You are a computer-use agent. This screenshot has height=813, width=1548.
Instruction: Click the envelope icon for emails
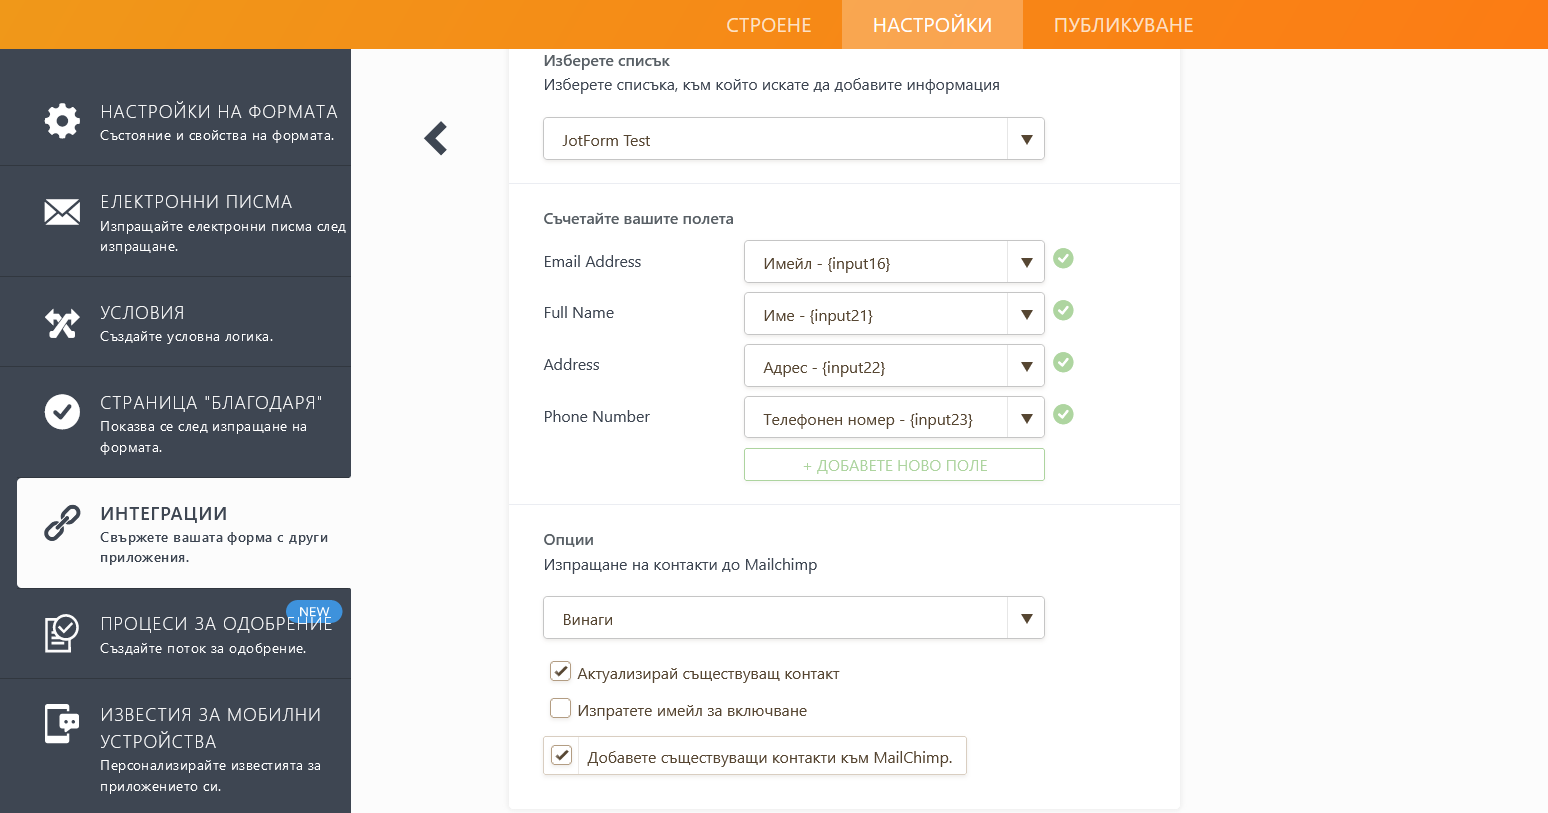point(62,211)
